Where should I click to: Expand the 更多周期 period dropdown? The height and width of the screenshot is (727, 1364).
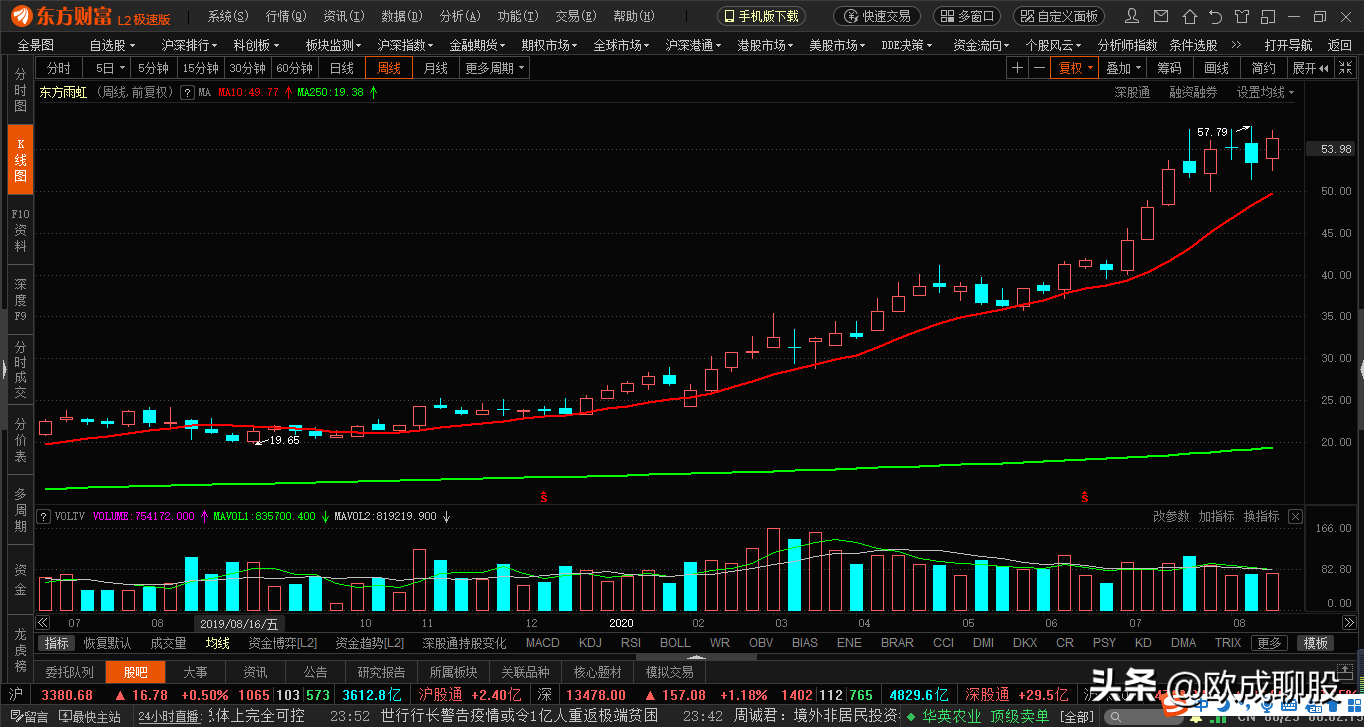(x=495, y=68)
